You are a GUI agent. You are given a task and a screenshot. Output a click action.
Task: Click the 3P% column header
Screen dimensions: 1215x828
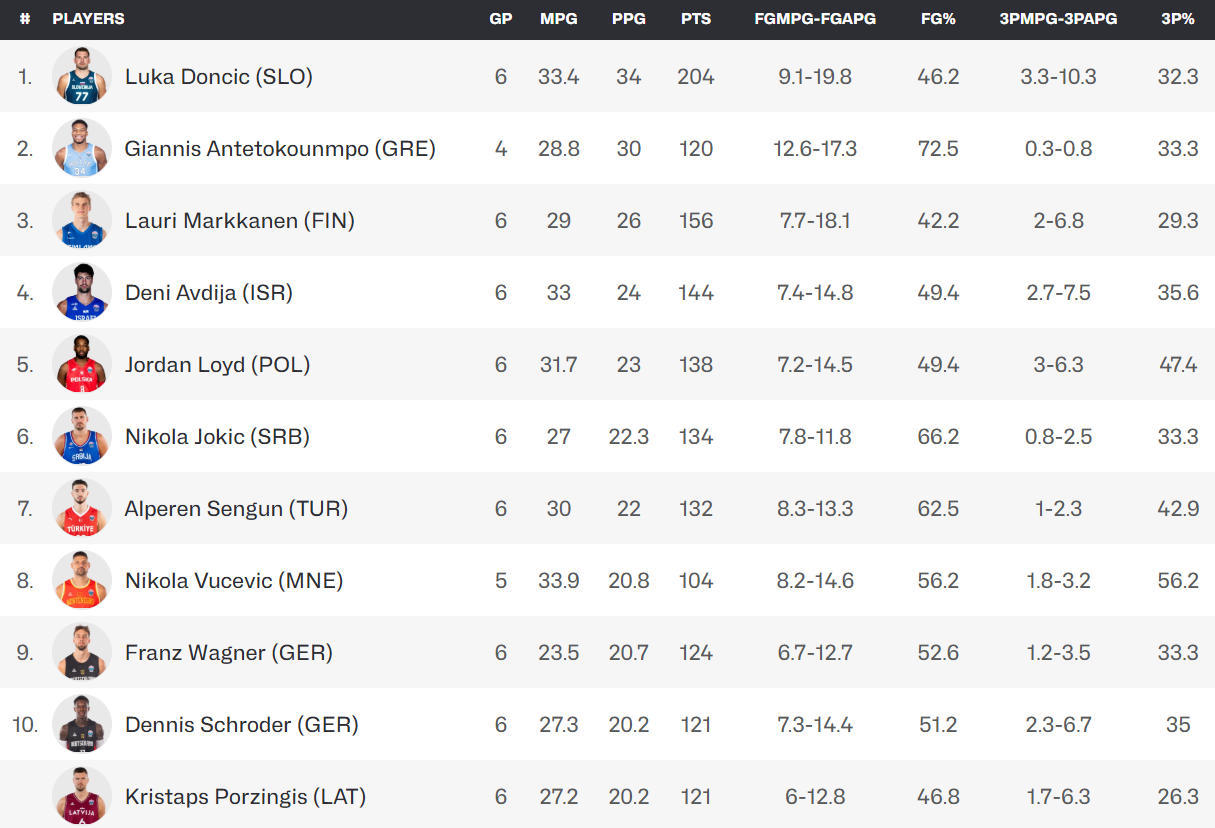coord(1178,19)
